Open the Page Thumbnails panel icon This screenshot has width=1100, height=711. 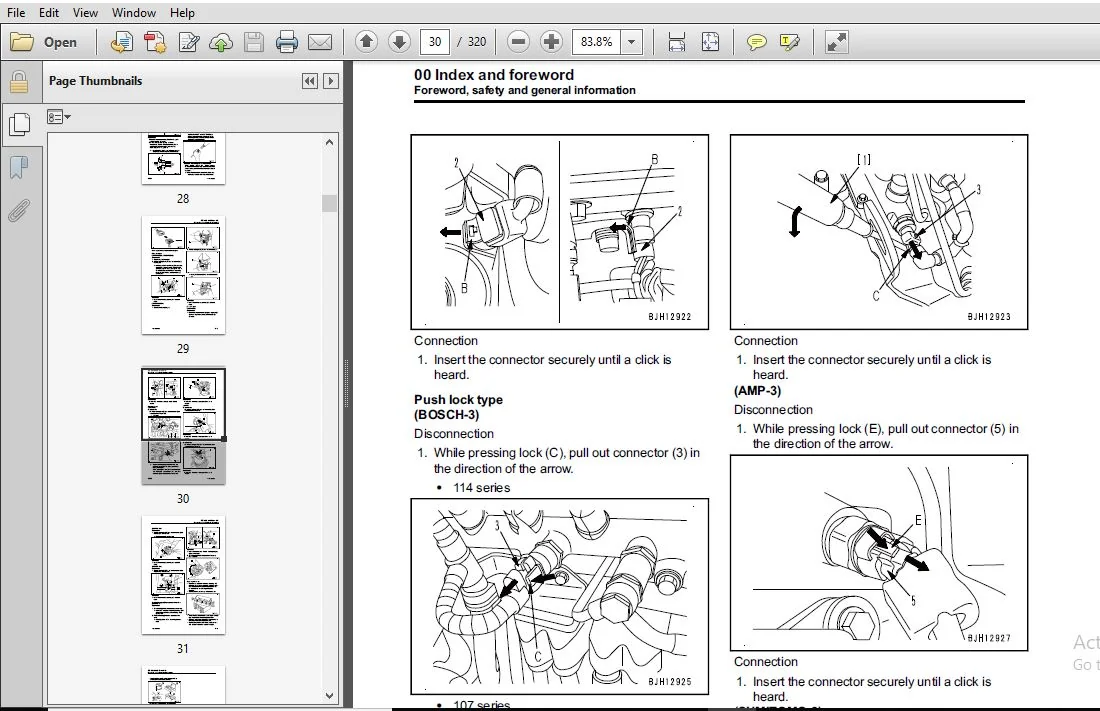tap(19, 124)
